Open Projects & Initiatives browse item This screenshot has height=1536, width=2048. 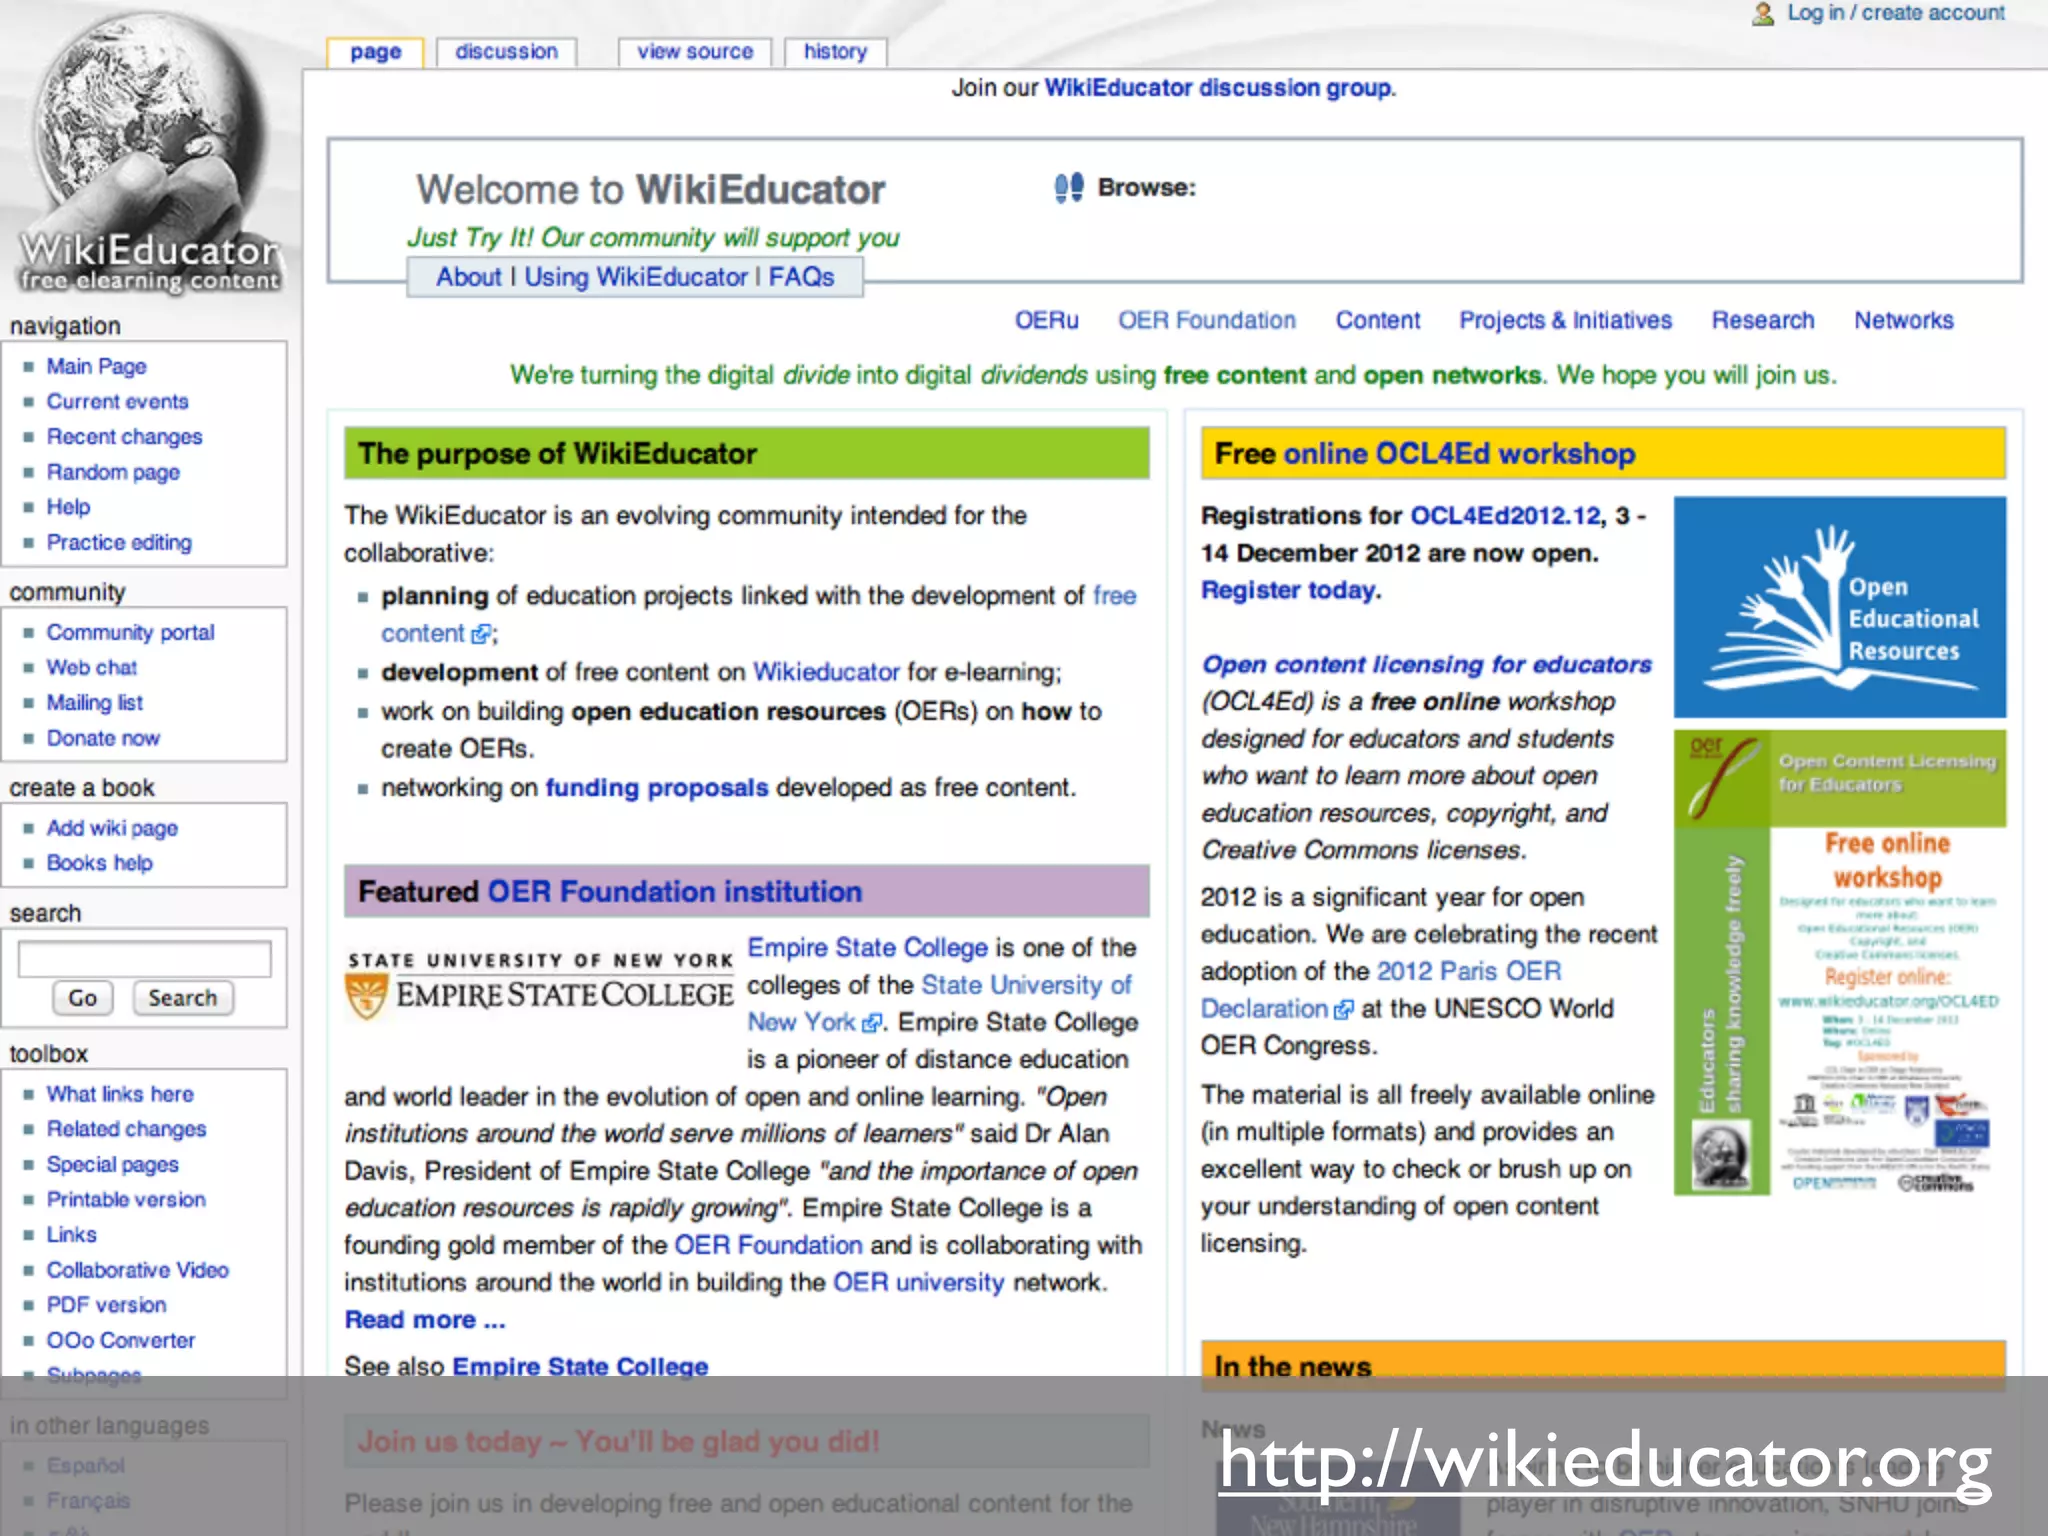[x=1565, y=321]
